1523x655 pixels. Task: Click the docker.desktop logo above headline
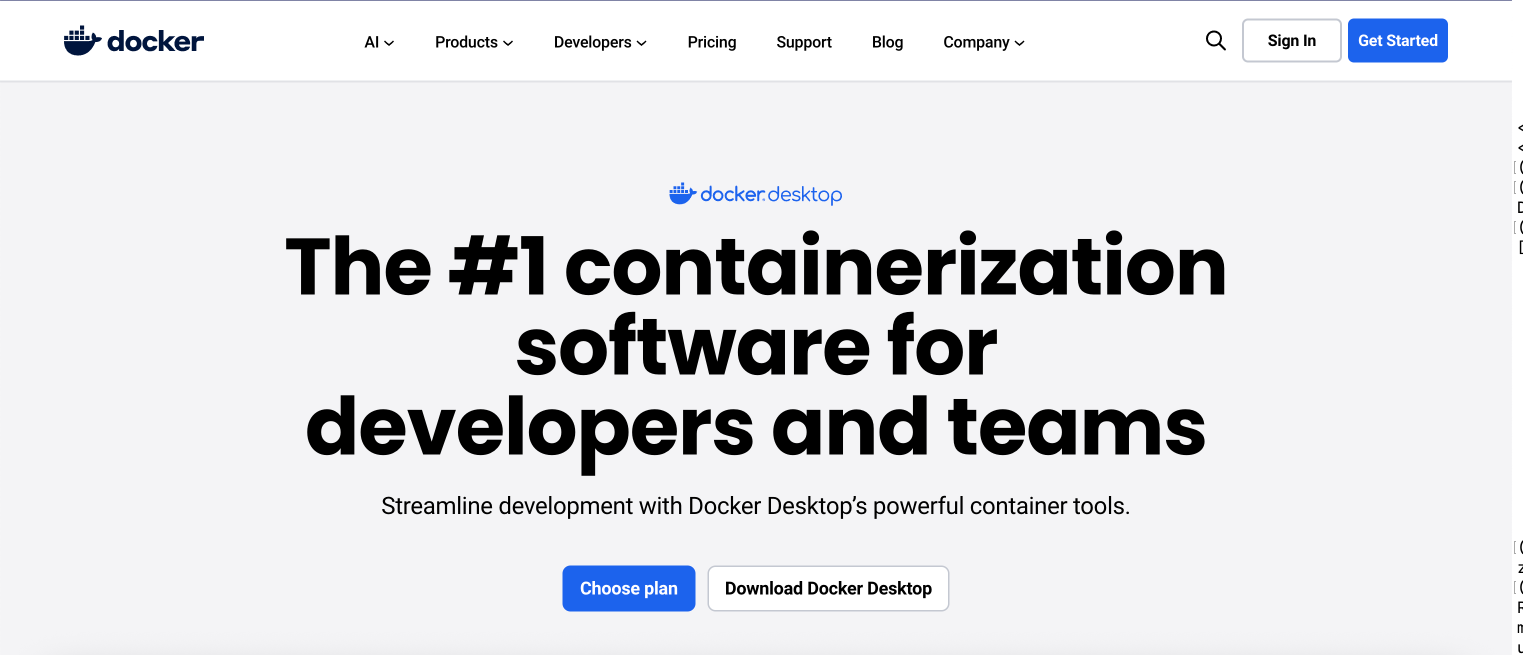pyautogui.click(x=755, y=194)
